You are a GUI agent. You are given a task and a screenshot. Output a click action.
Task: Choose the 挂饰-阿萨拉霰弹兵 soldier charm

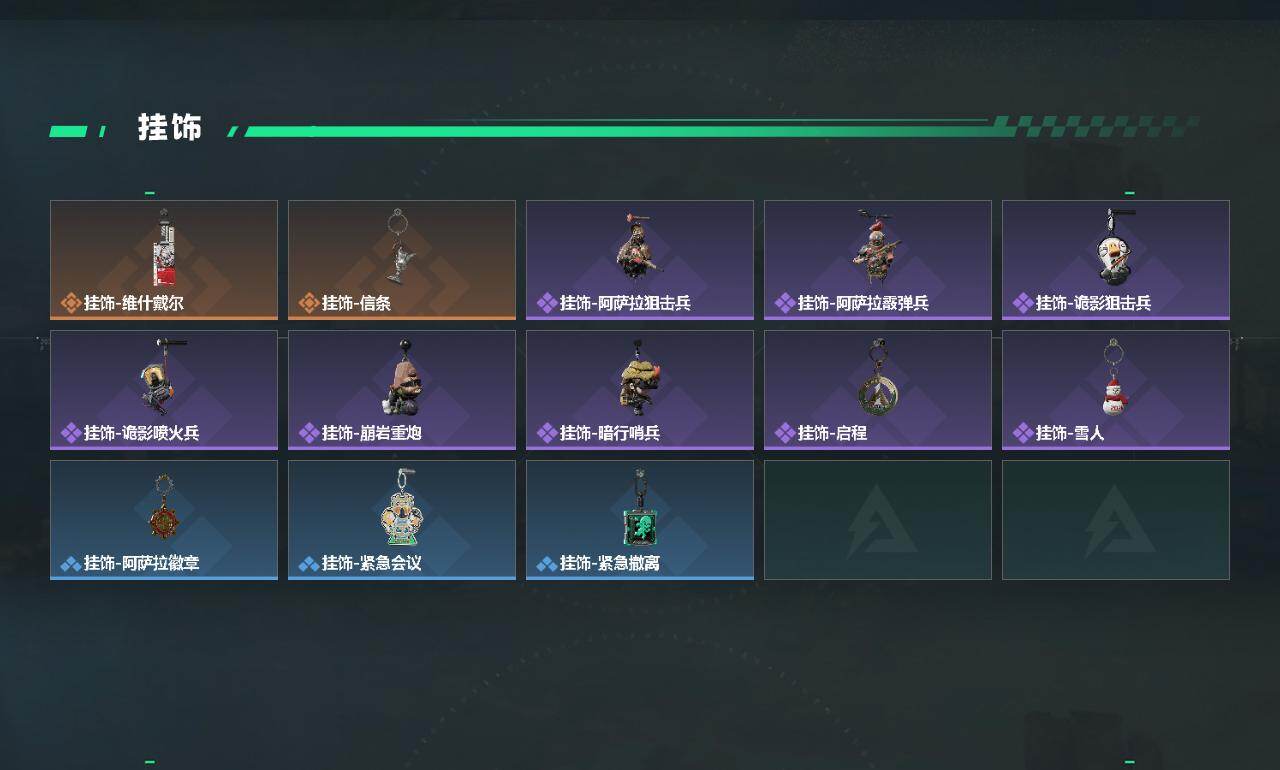pyautogui.click(x=876, y=246)
